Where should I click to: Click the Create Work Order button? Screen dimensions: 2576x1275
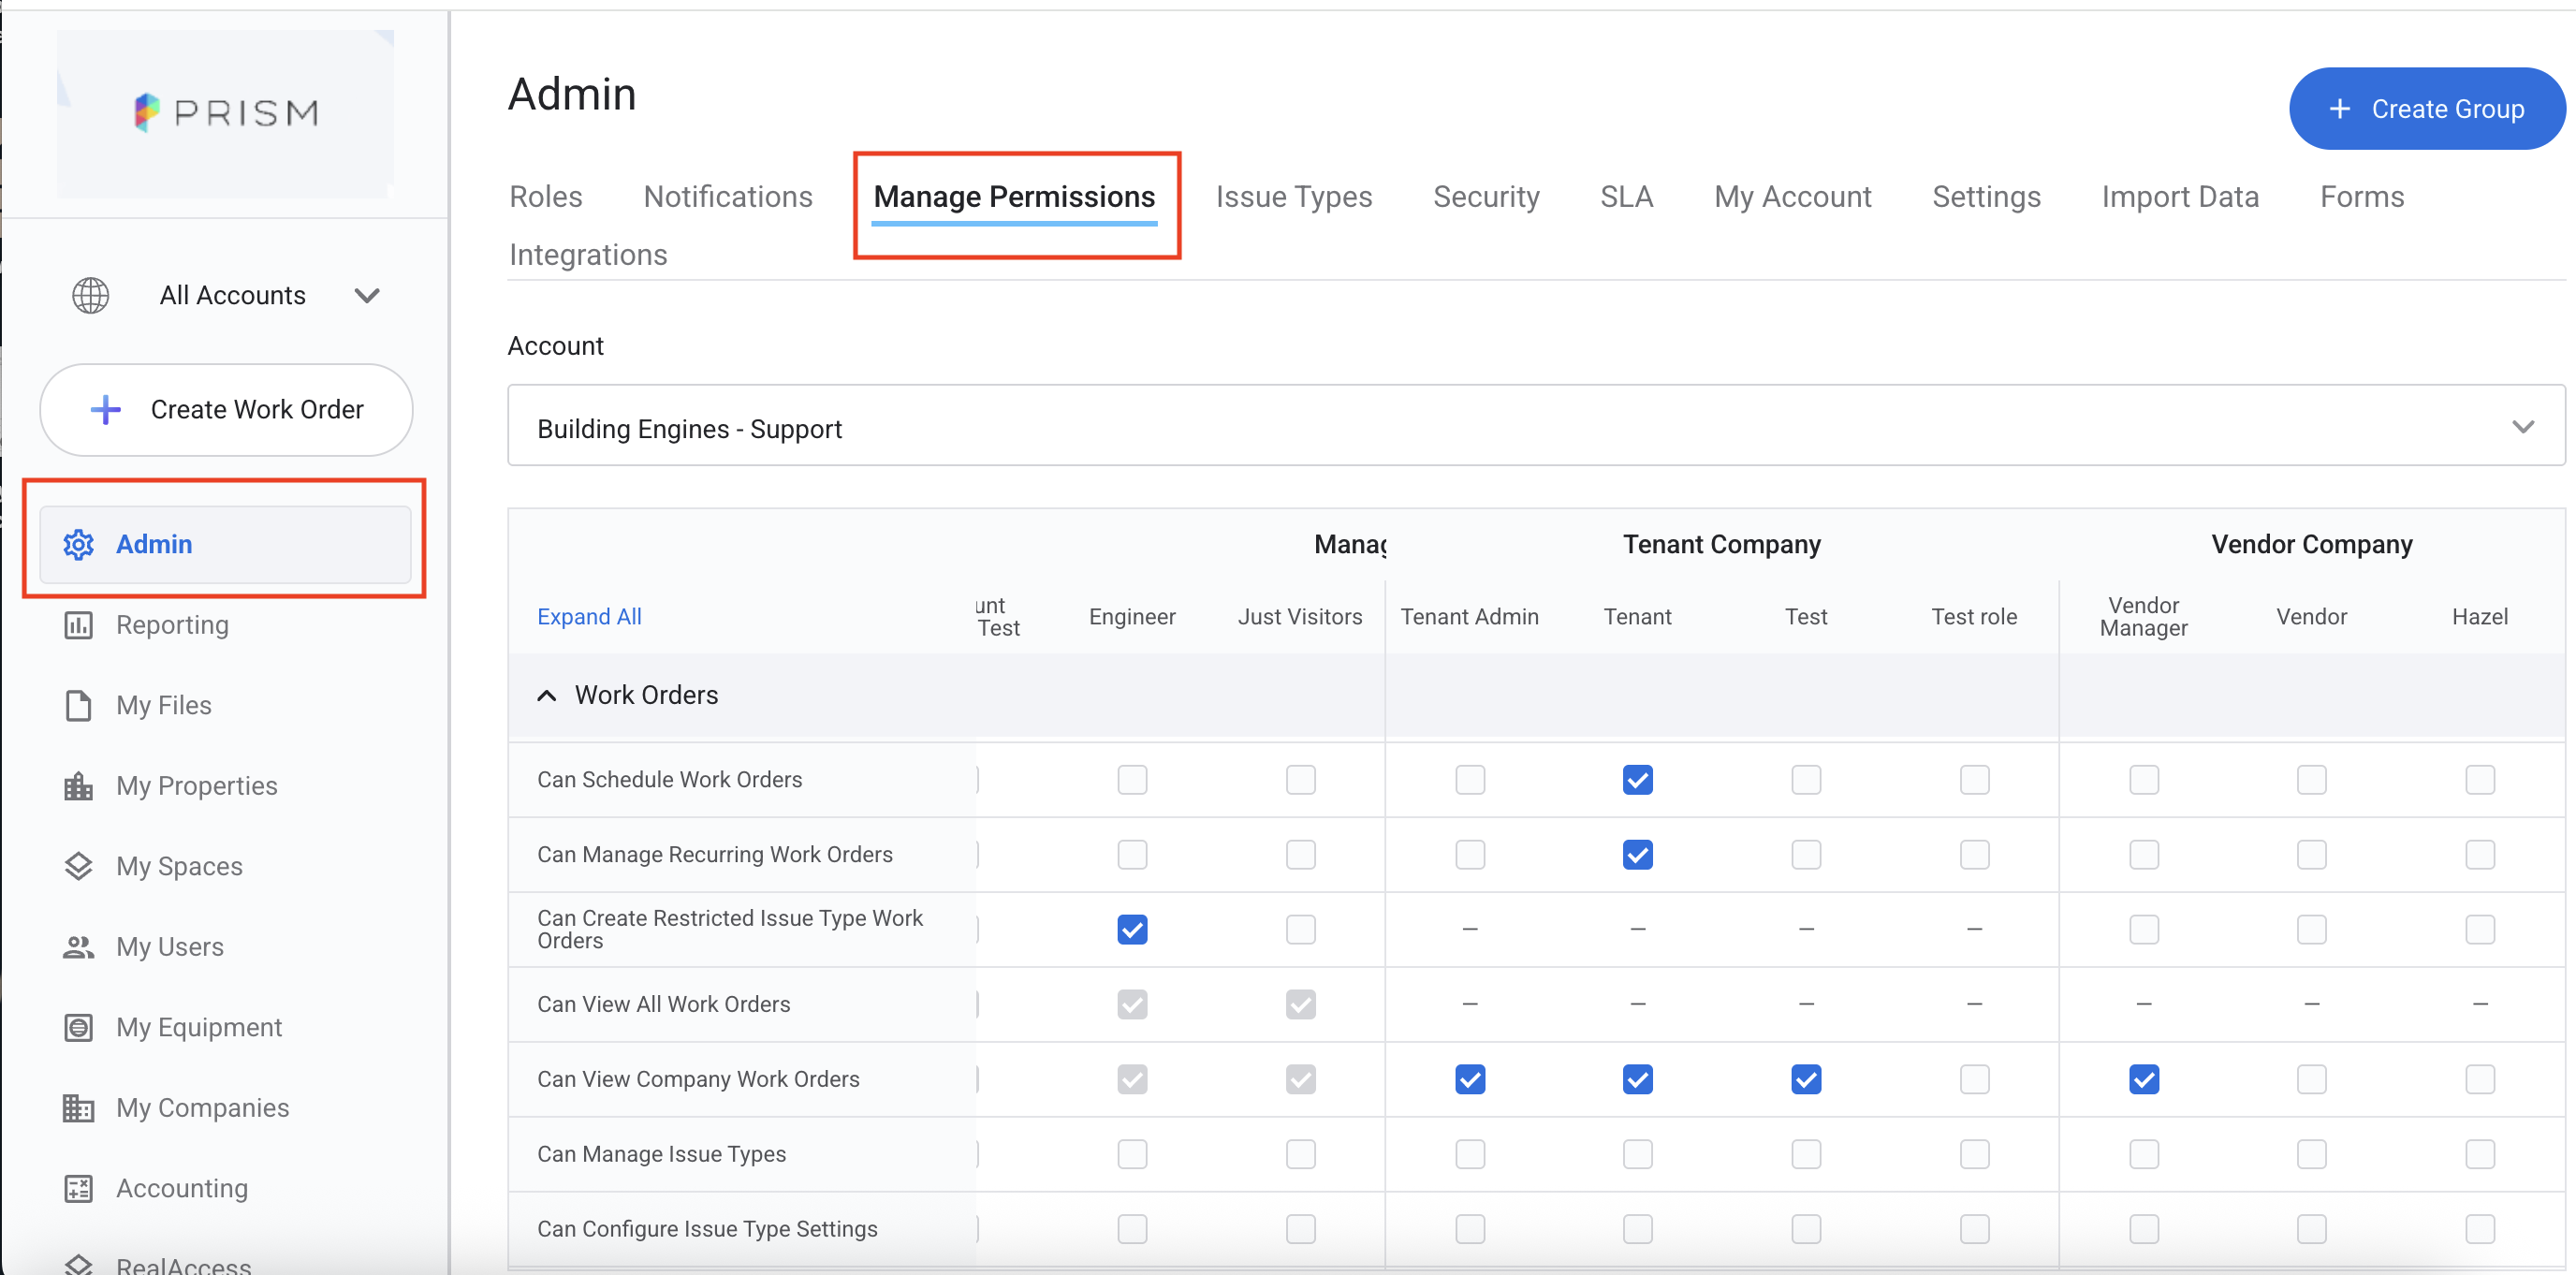pos(226,409)
